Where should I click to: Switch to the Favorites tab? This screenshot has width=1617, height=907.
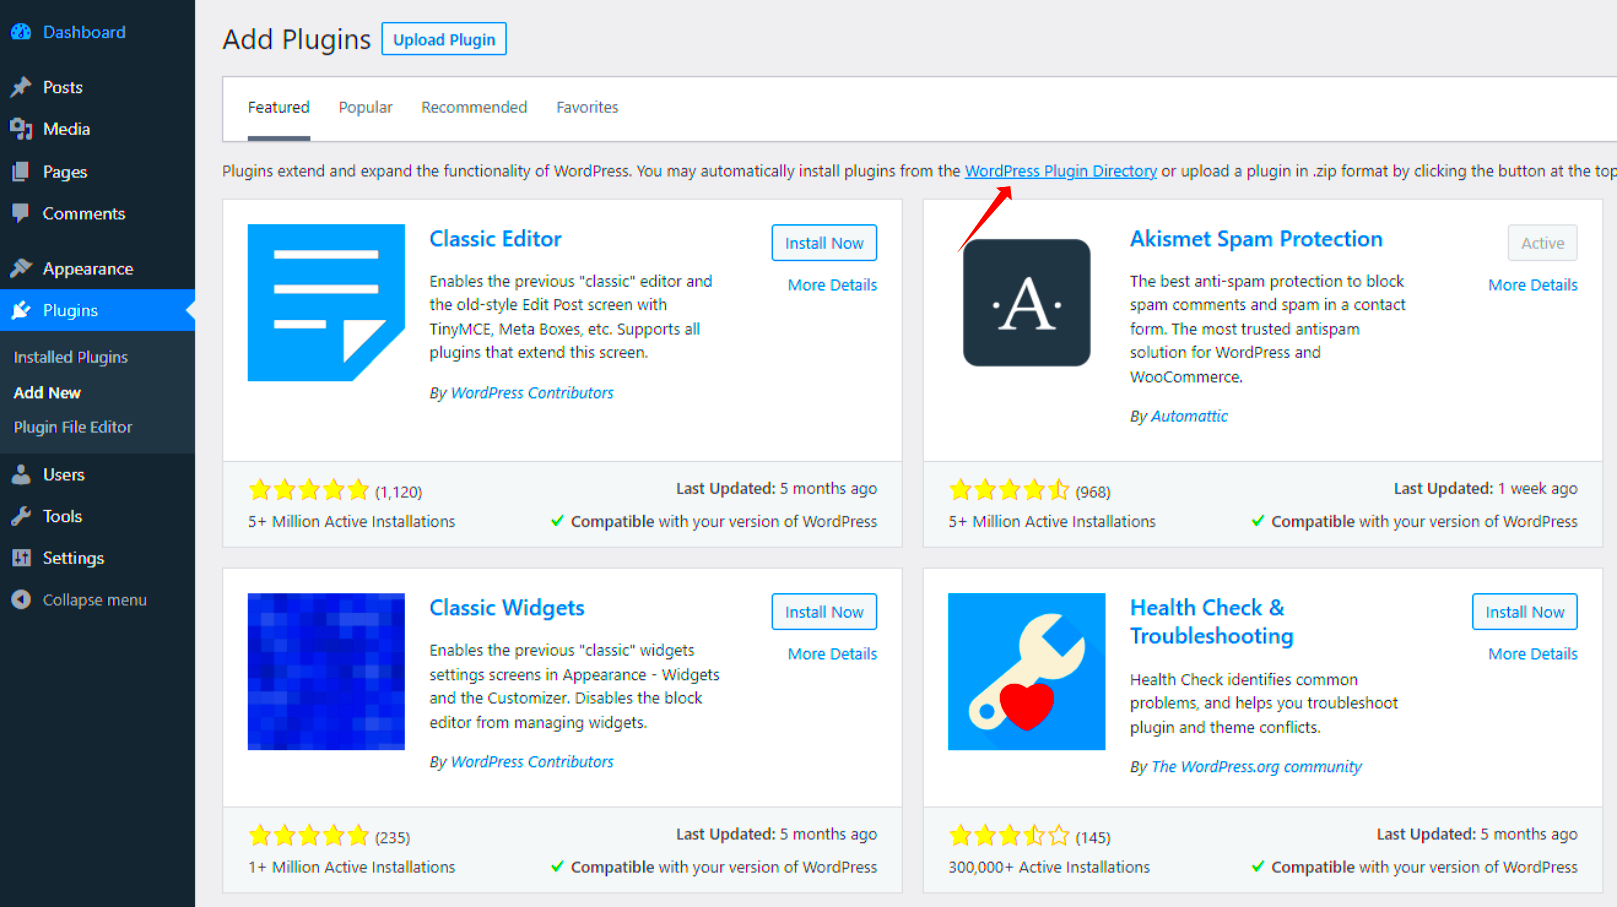coord(587,107)
